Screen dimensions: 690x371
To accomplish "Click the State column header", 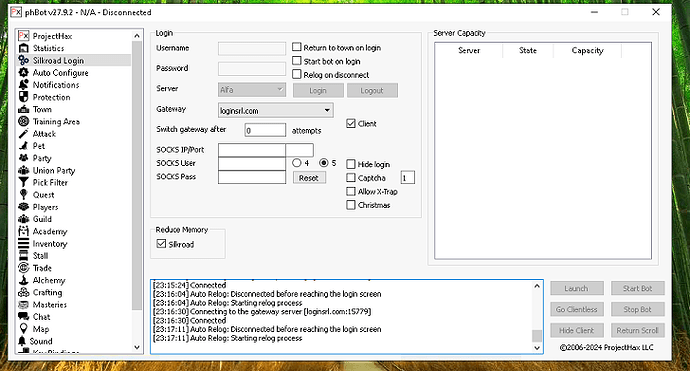I will point(528,51).
